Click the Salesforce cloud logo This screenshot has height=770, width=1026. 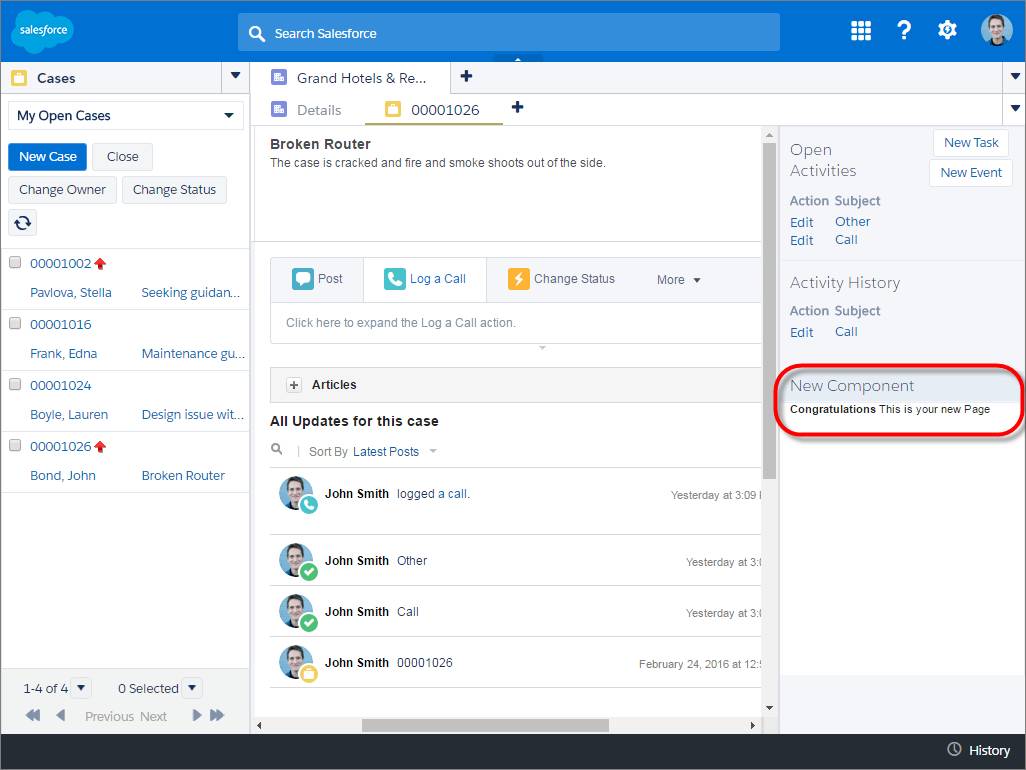pyautogui.click(x=43, y=31)
